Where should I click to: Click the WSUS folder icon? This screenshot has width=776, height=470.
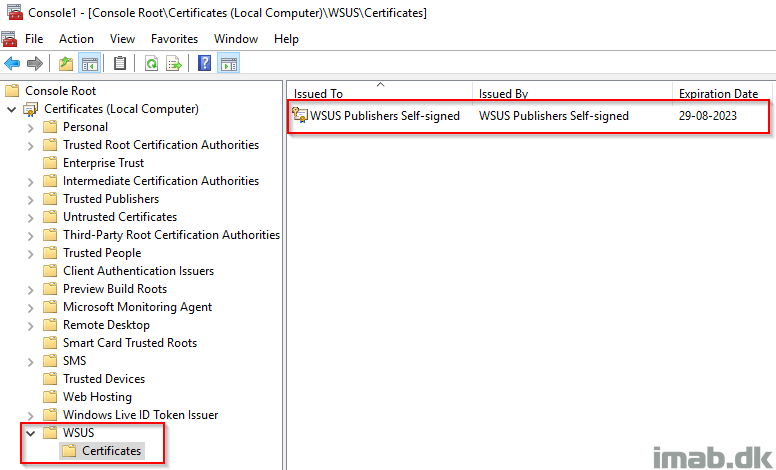50,432
